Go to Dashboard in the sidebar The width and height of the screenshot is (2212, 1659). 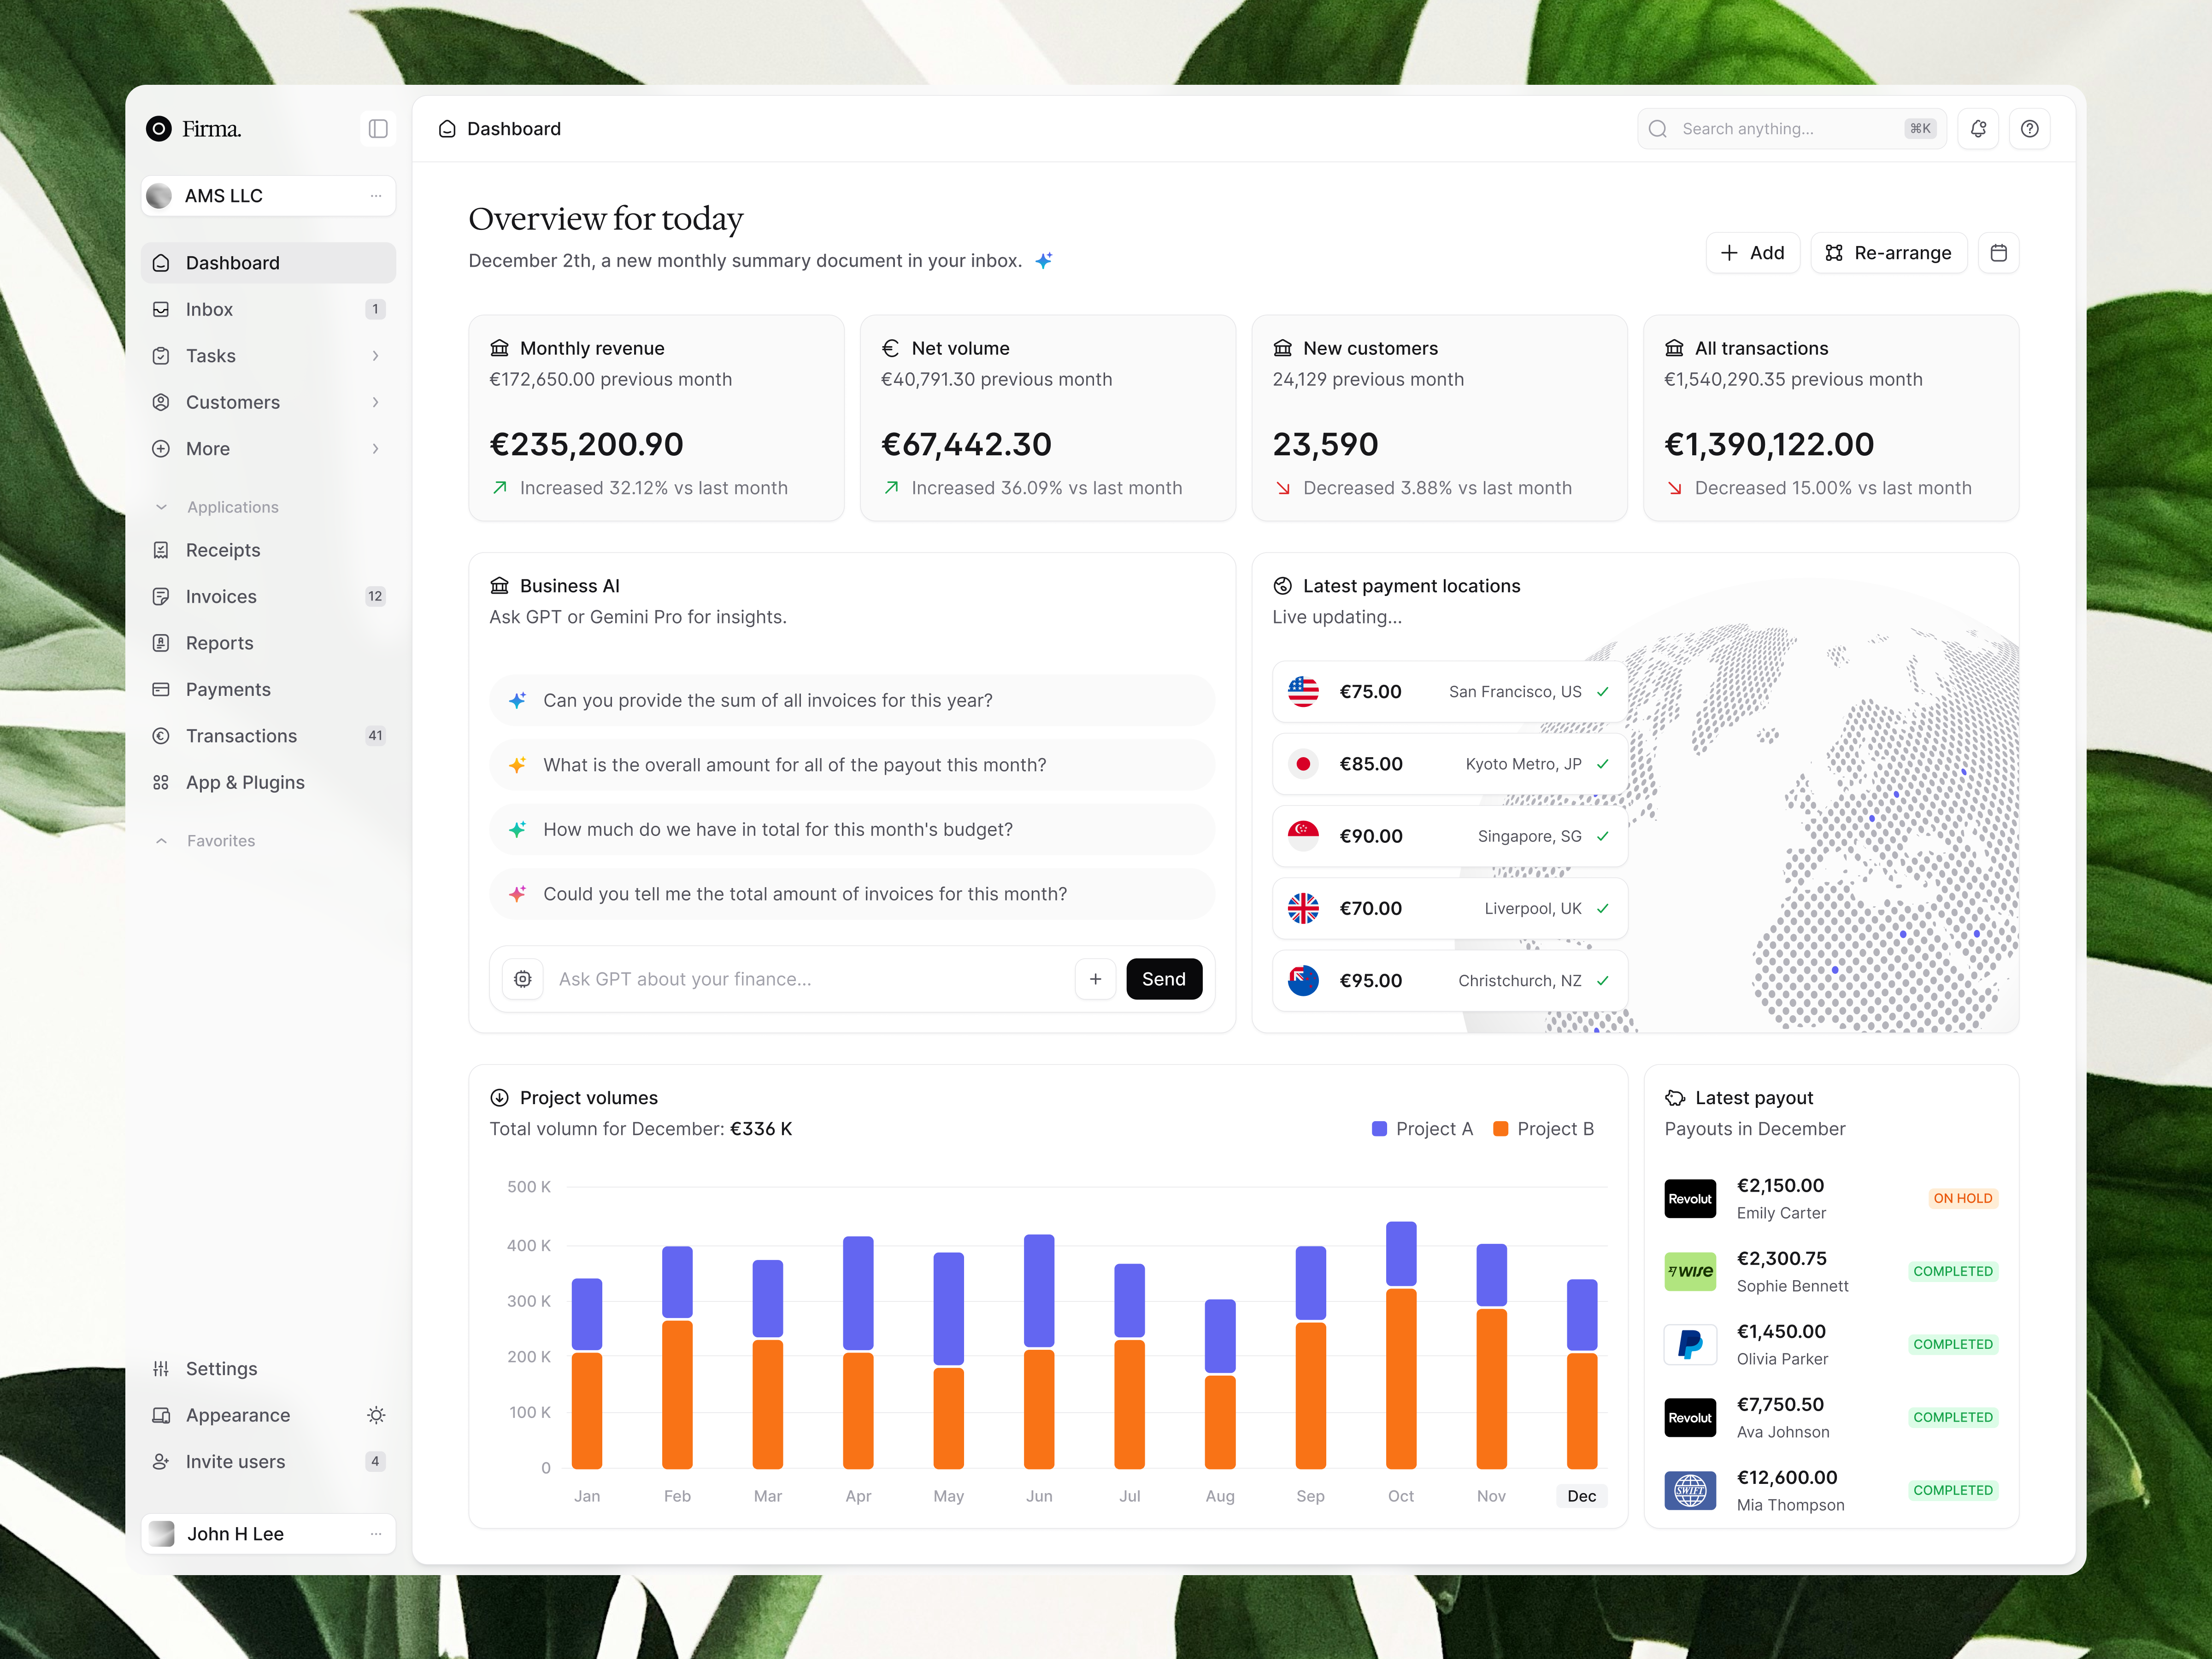[x=268, y=263]
